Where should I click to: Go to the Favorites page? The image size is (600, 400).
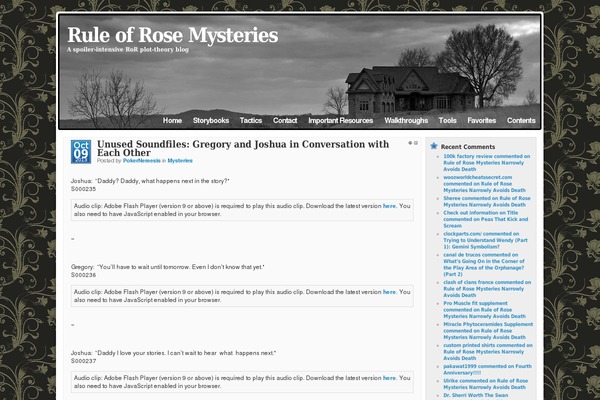[481, 120]
